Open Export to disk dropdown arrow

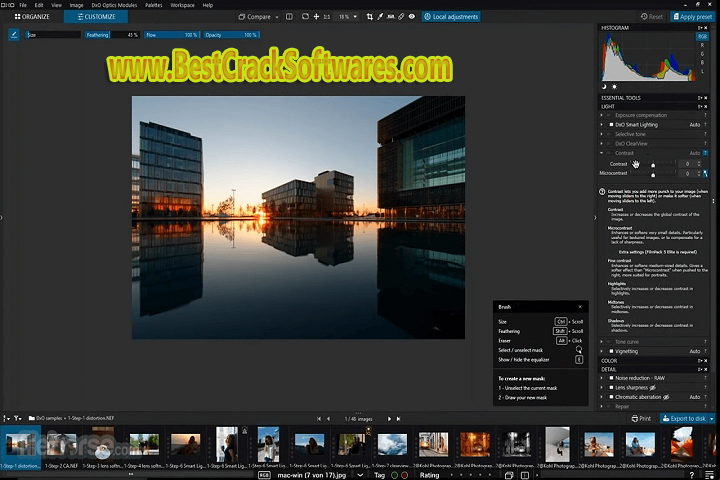(712, 418)
